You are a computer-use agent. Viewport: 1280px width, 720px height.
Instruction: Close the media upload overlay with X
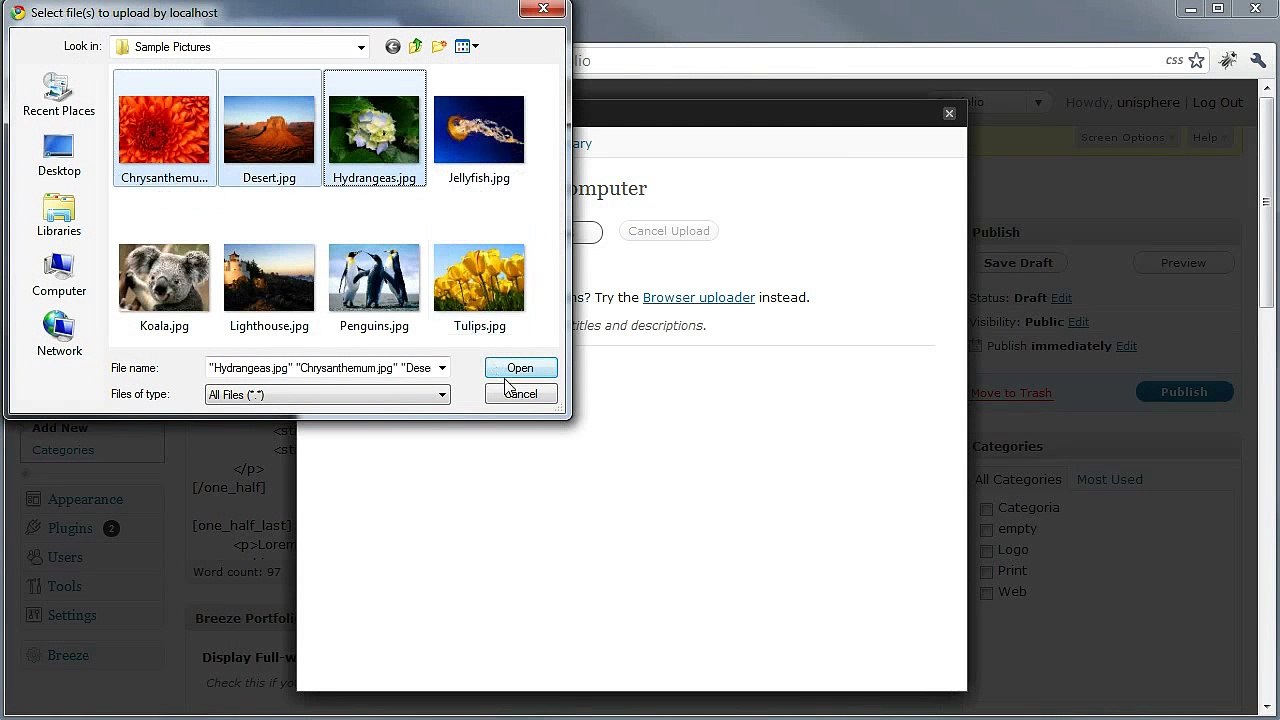[950, 113]
